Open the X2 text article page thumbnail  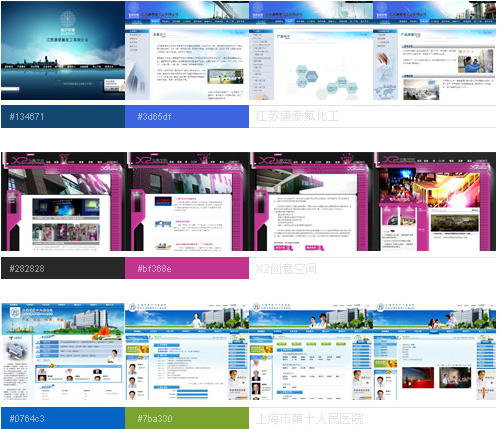tap(312, 202)
